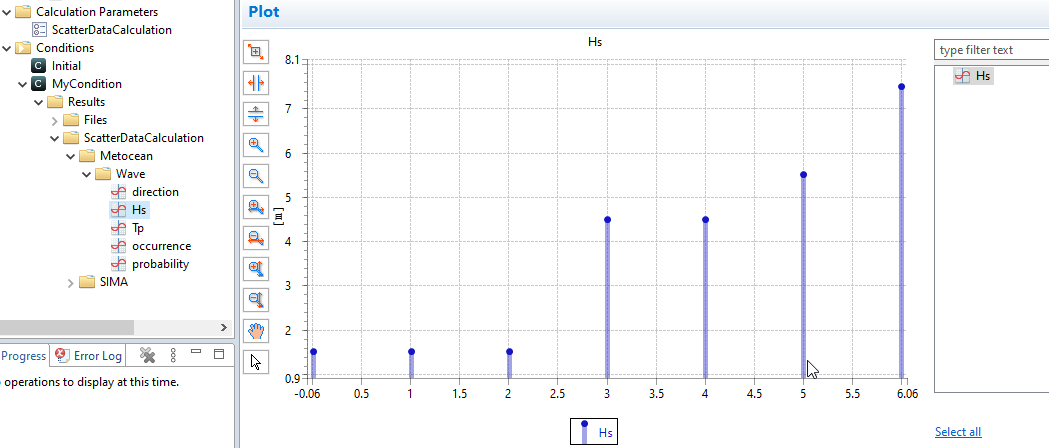Click the vertical zoom out icon
The width and height of the screenshot is (1049, 448).
click(x=257, y=299)
